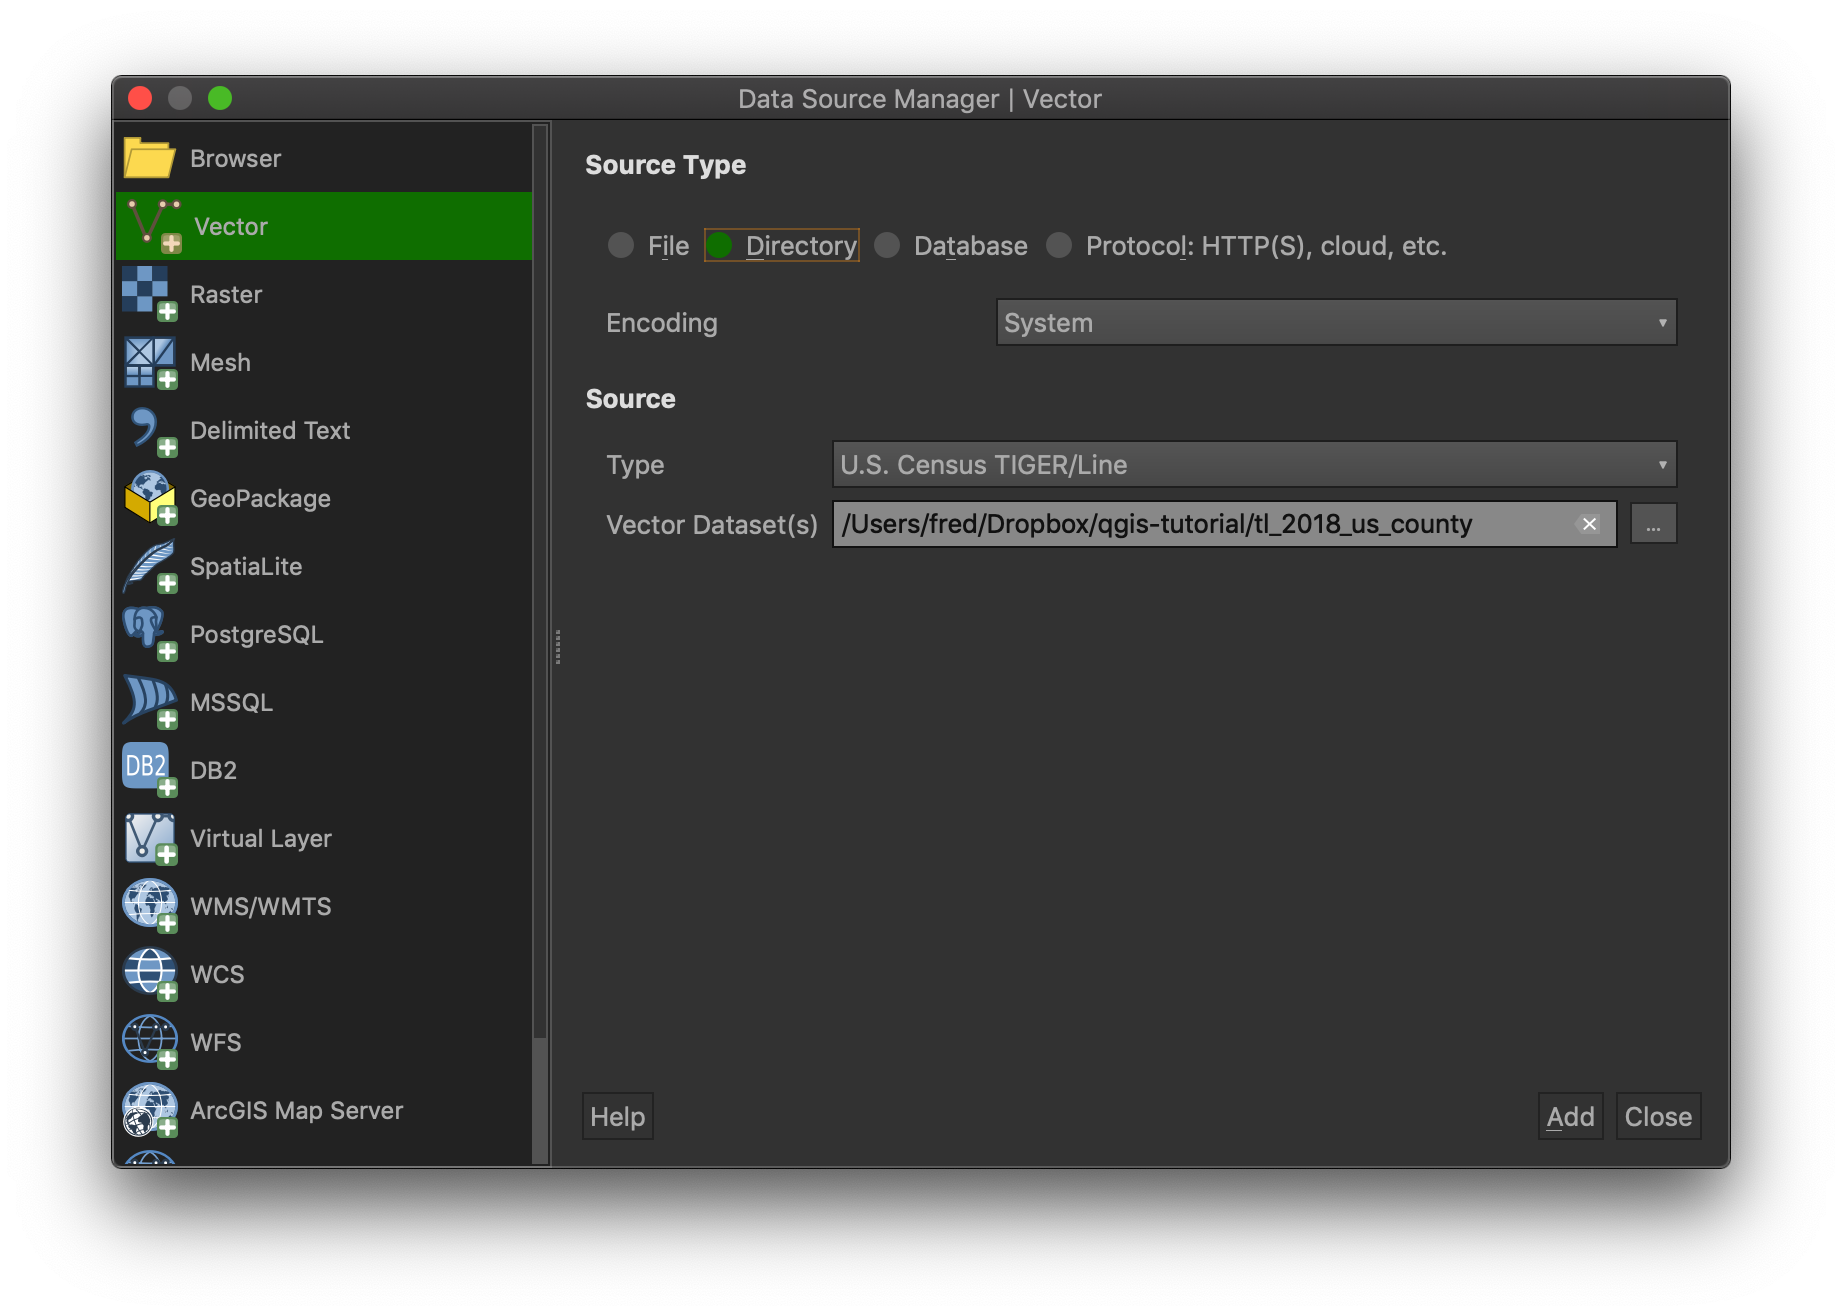The image size is (1842, 1316).
Task: Click the PostgreSQL elephant icon
Action: tap(150, 634)
